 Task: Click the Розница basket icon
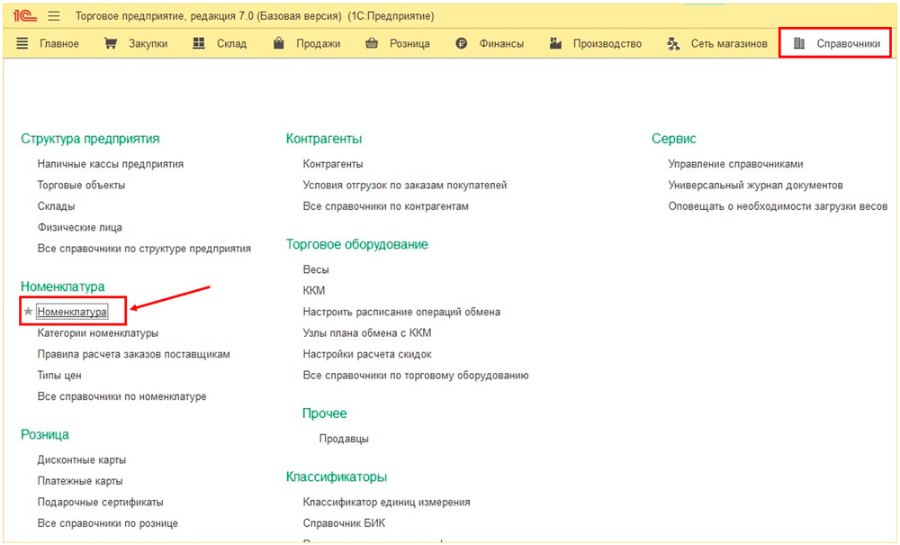pos(371,43)
